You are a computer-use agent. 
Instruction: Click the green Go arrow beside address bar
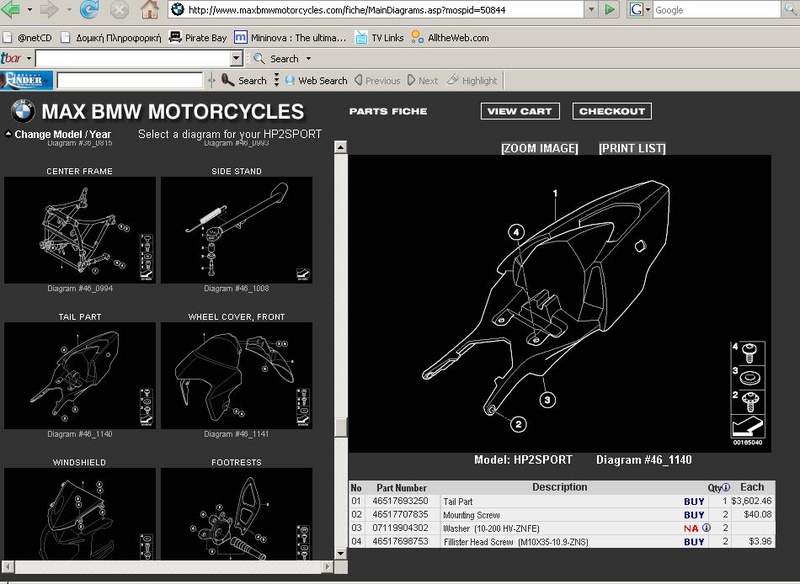click(609, 9)
